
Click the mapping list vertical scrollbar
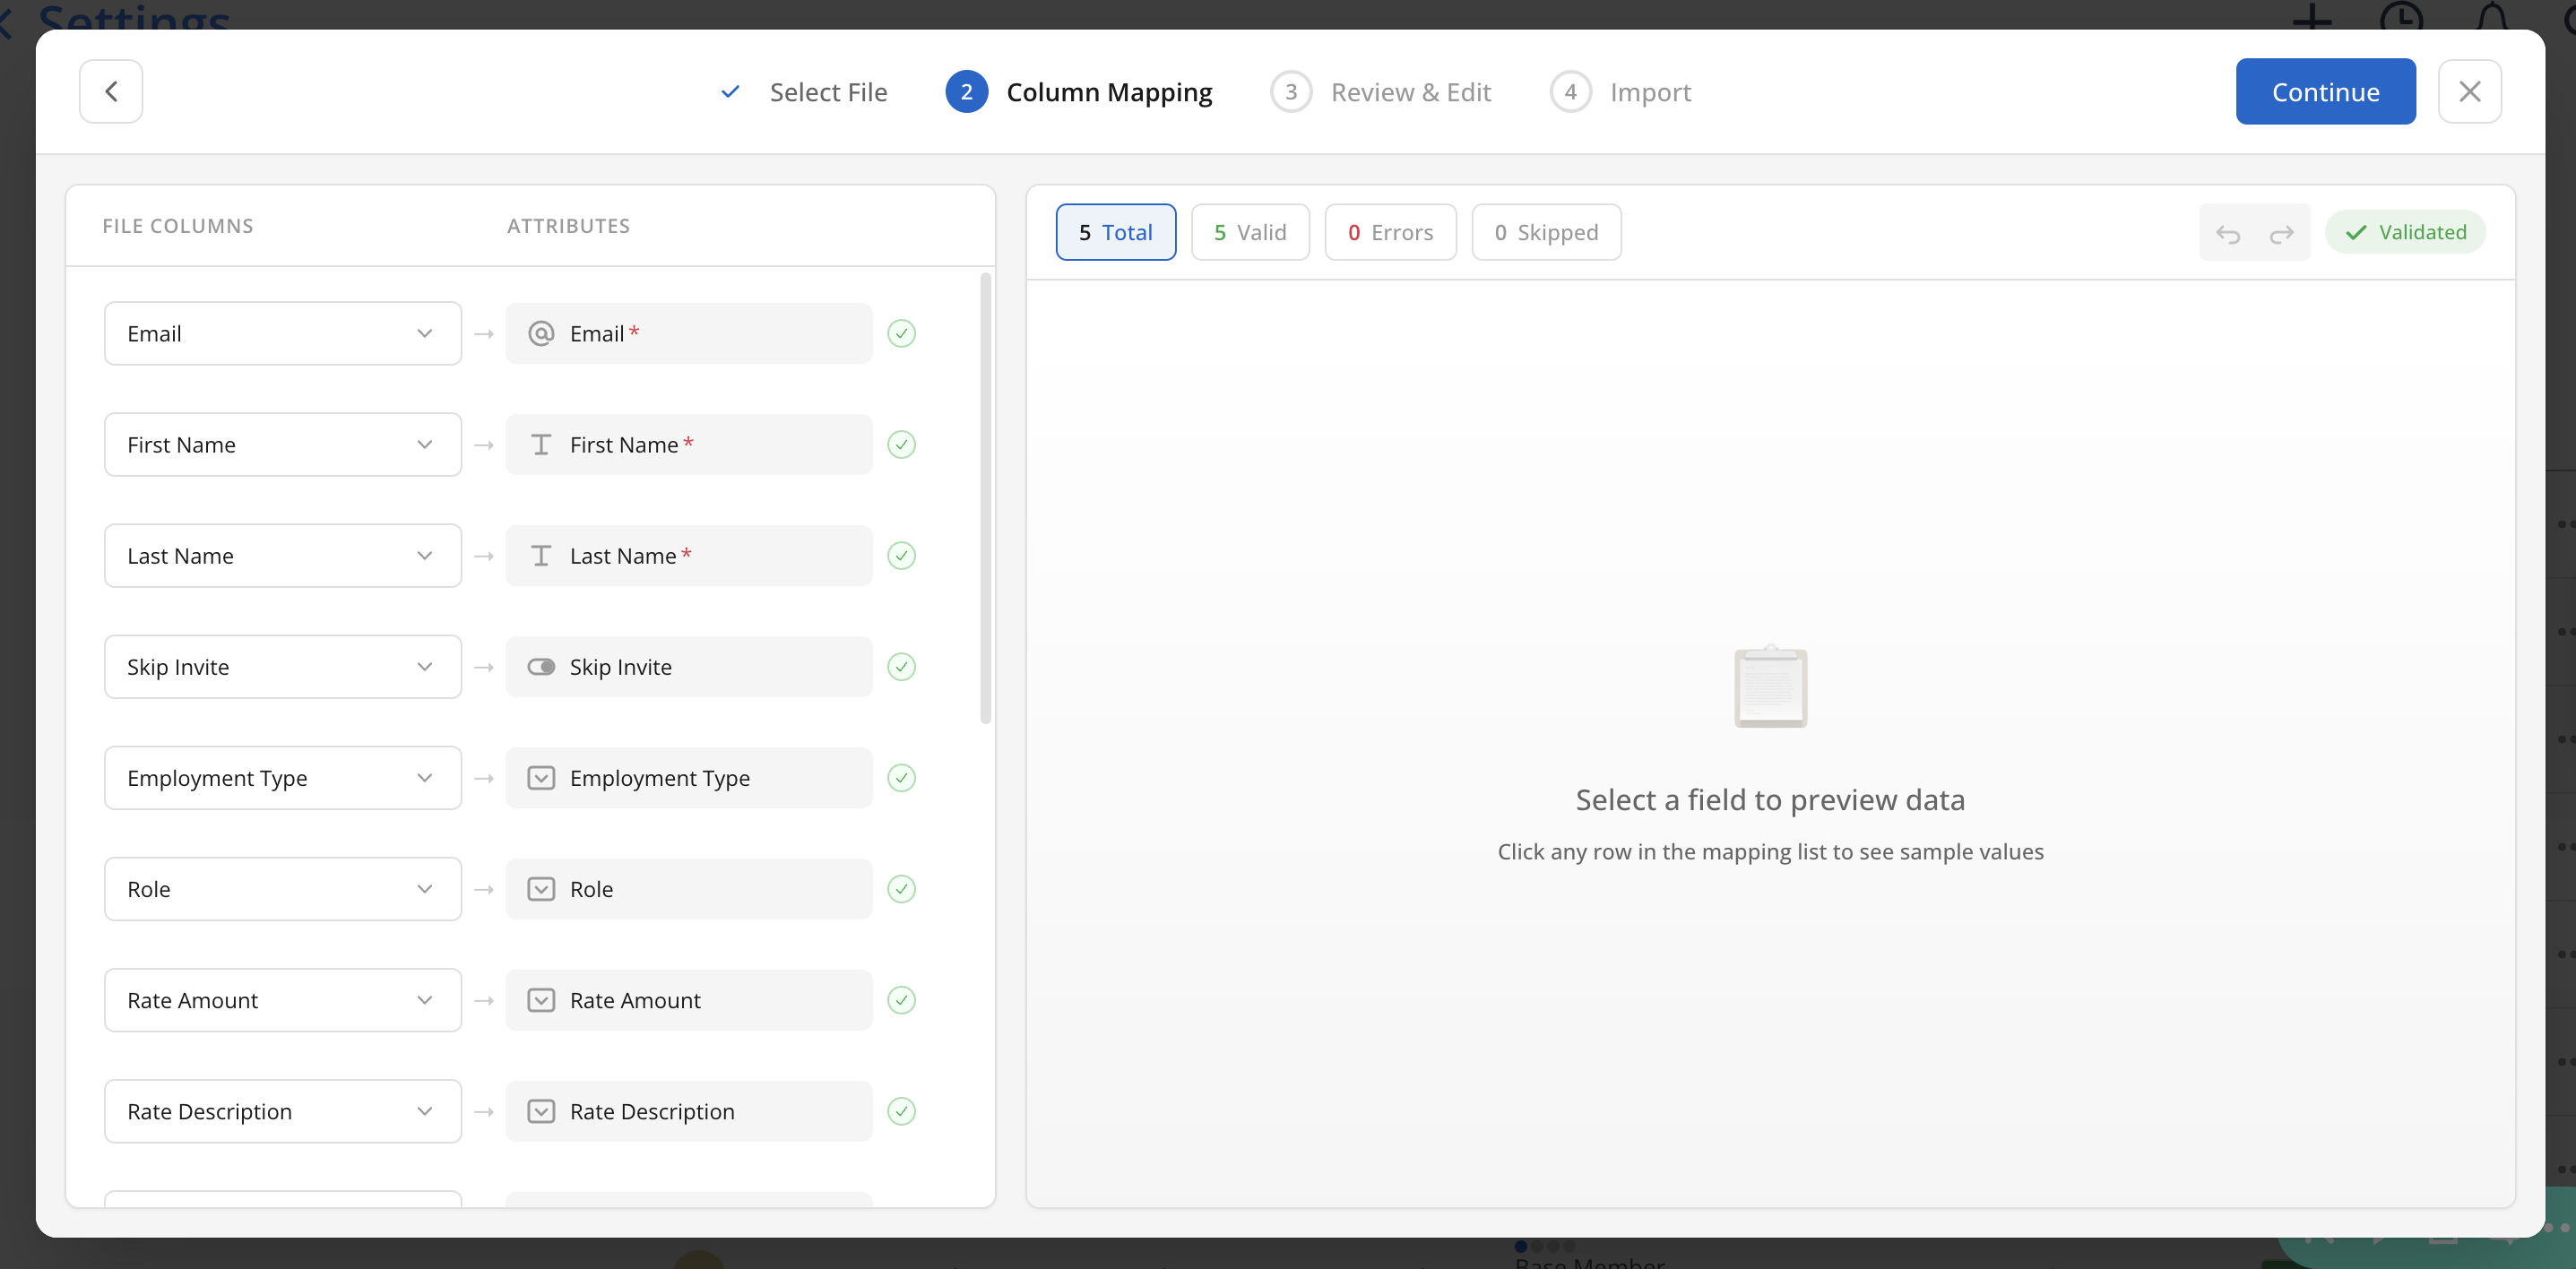click(985, 500)
